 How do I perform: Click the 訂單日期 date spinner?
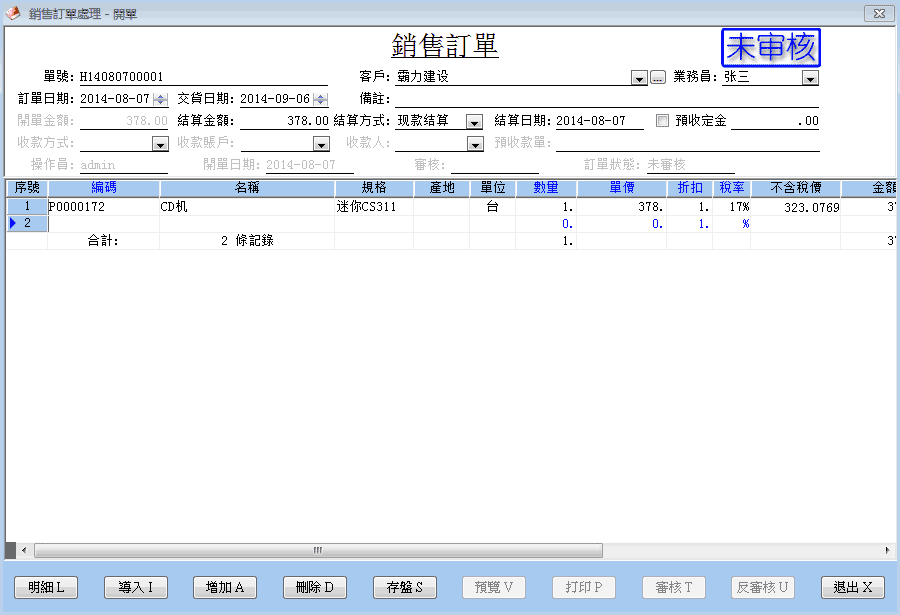click(160, 99)
